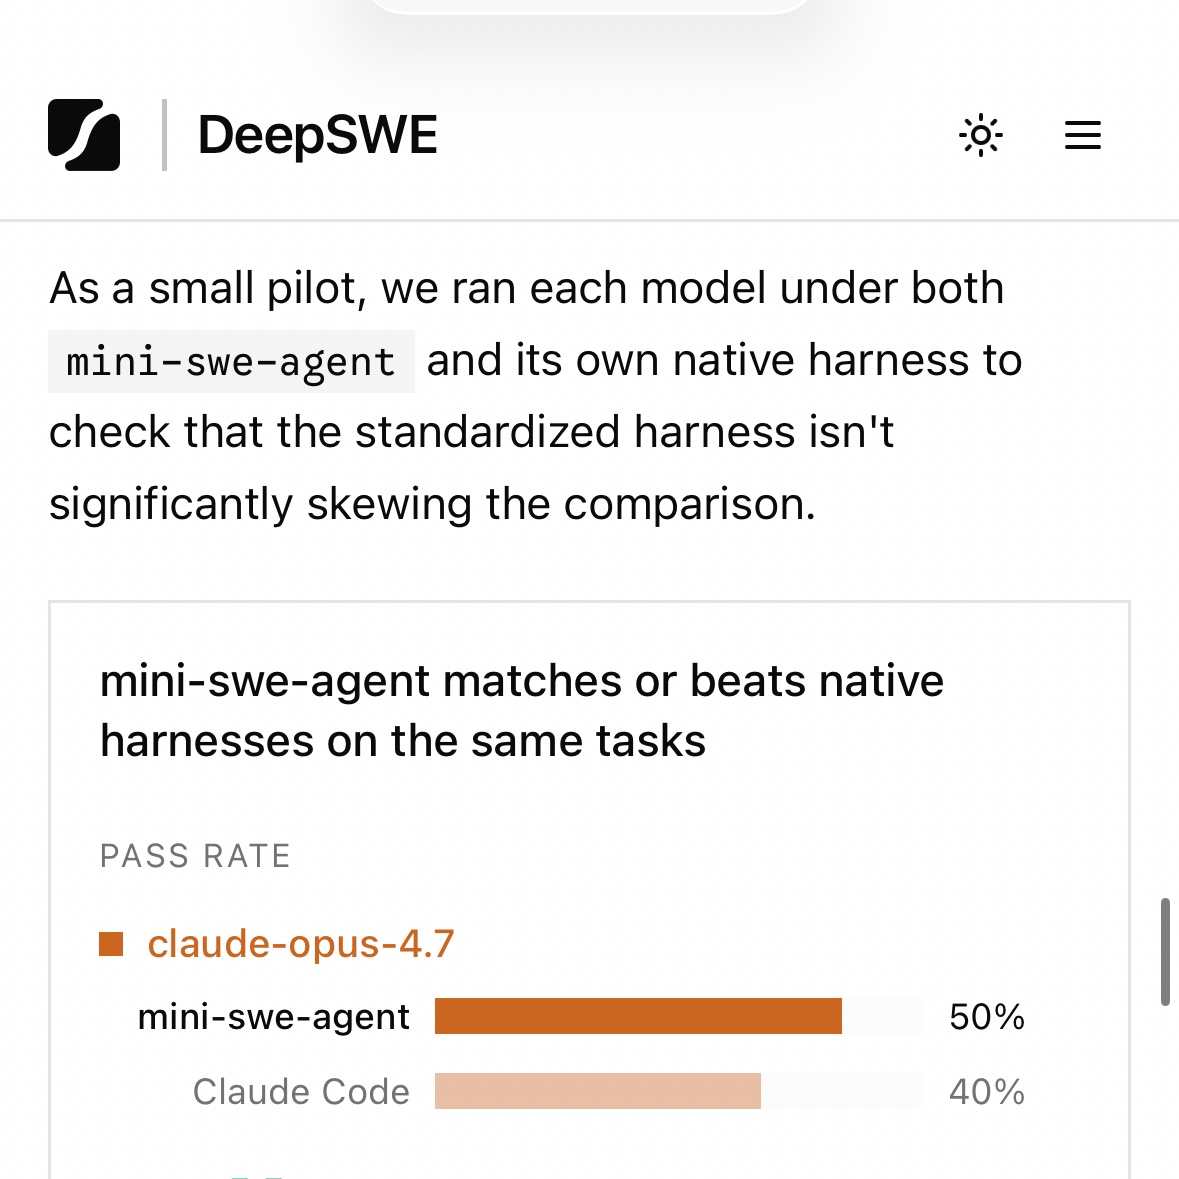1179x1179 pixels.
Task: Click the mini-swe-agent row label
Action: pos(274,1017)
